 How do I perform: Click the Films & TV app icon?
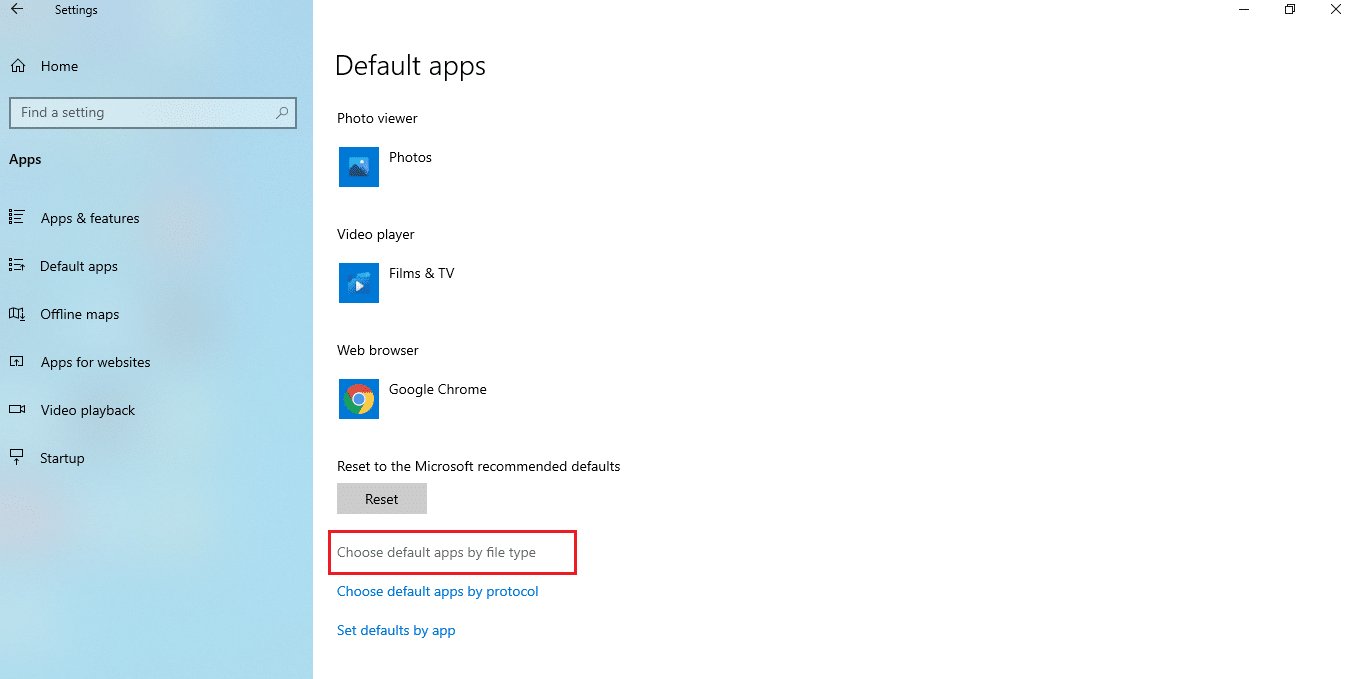click(x=359, y=283)
